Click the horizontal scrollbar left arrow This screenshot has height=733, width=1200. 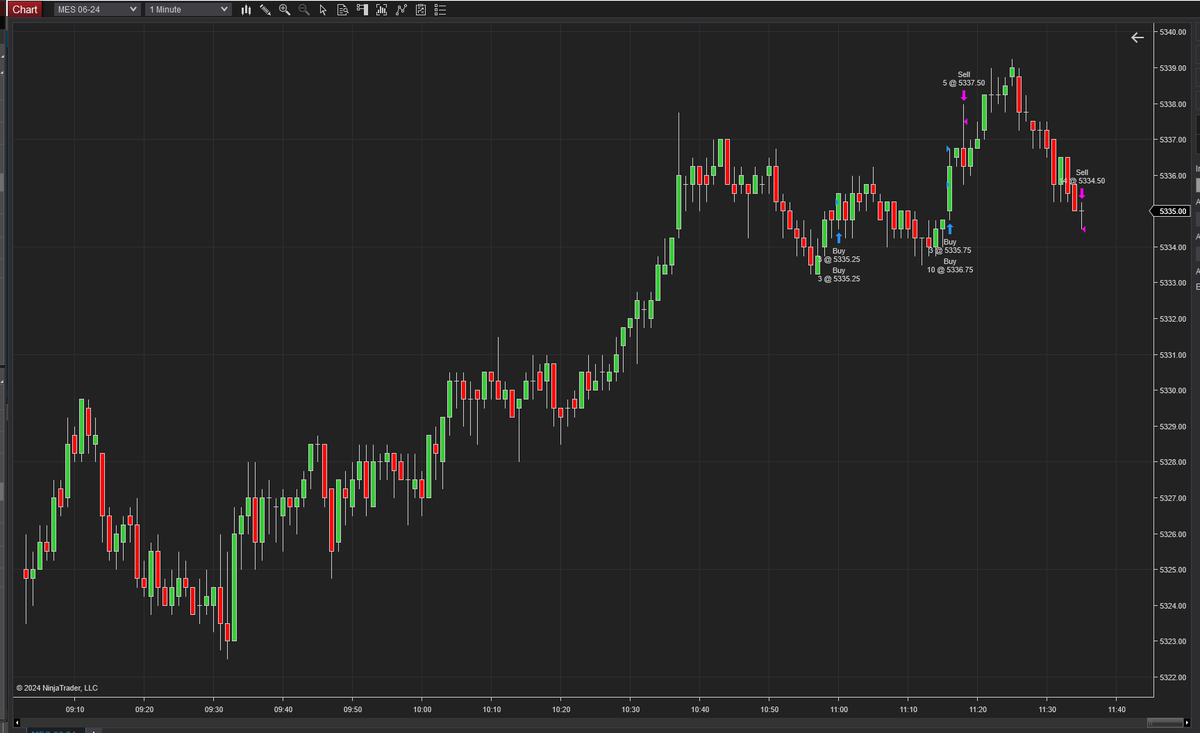coord(17,721)
